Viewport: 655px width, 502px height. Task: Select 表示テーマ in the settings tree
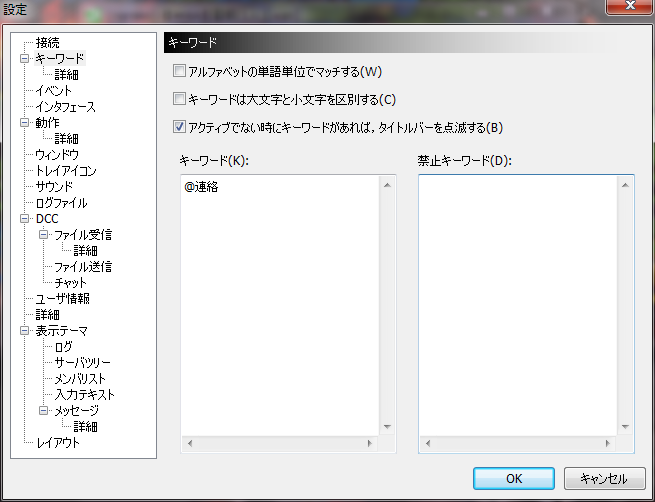click(x=61, y=331)
